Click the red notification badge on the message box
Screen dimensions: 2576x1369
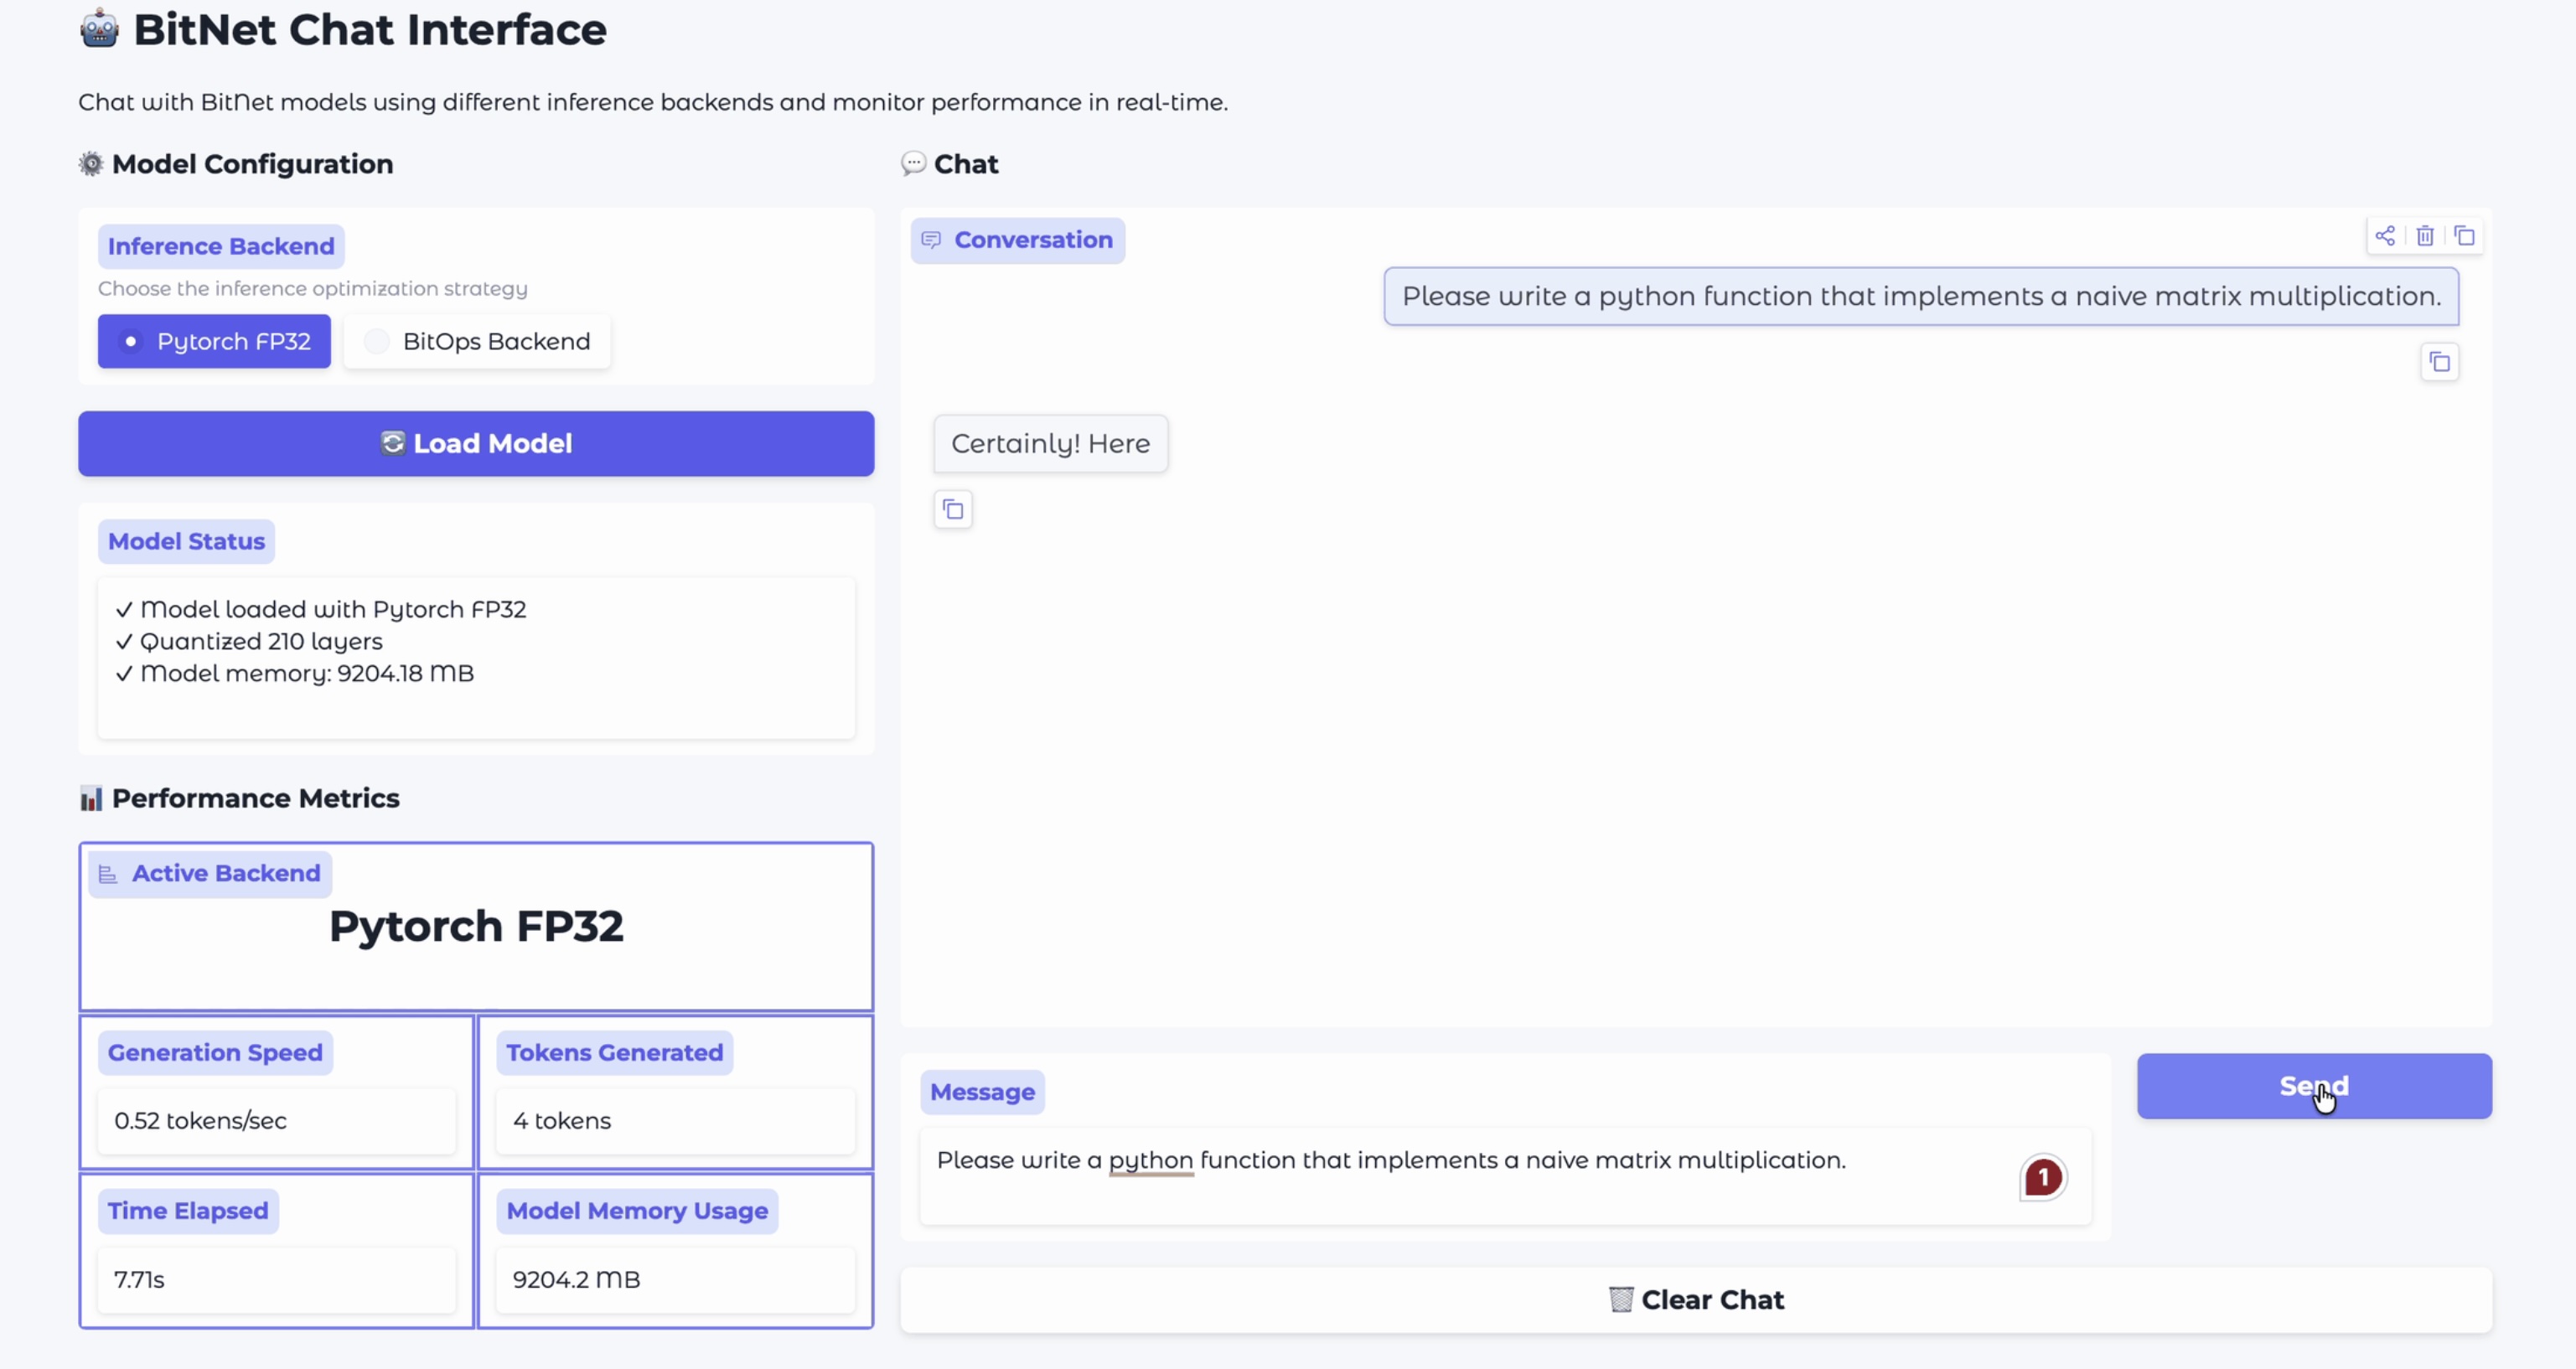coord(2042,1177)
